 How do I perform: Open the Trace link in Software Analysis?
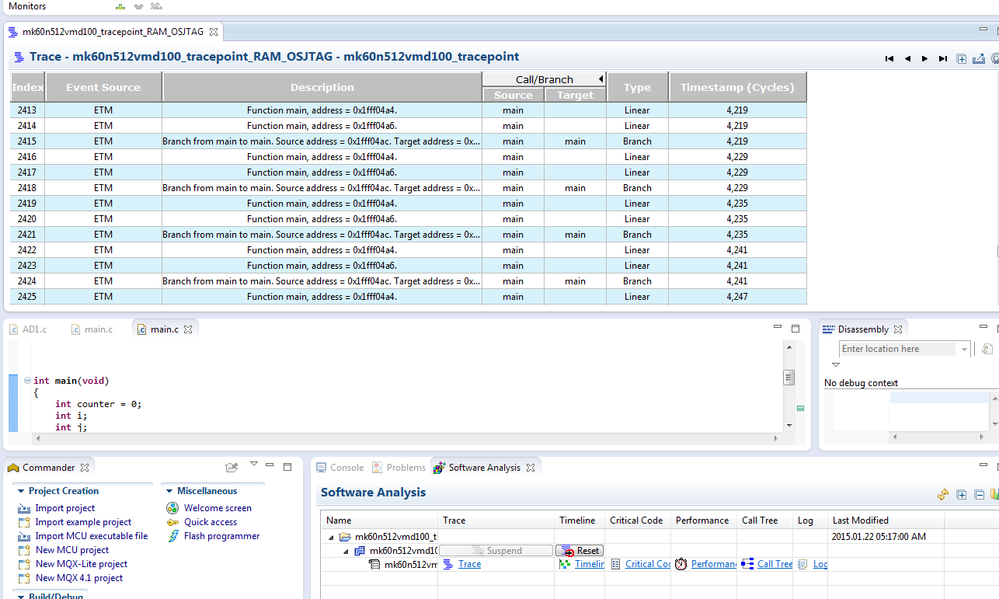click(470, 564)
